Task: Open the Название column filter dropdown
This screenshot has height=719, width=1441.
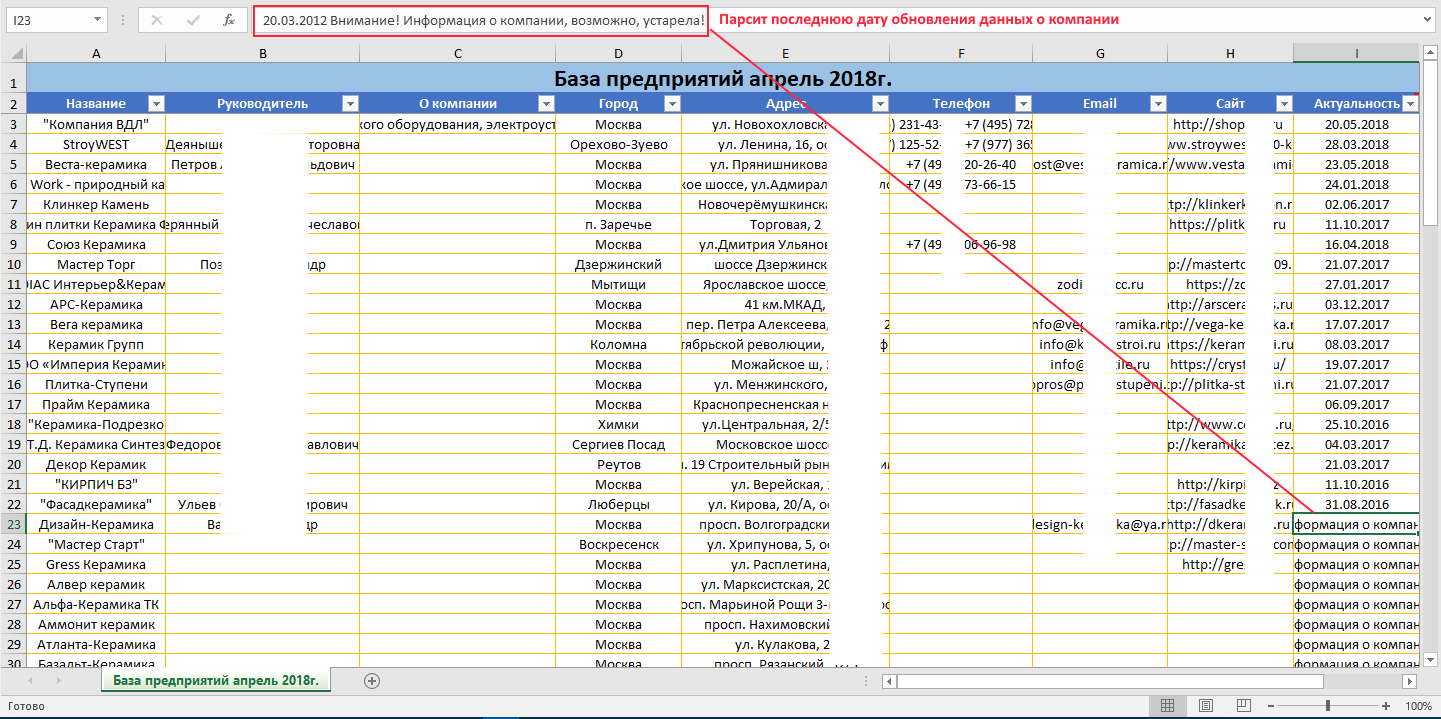Action: point(156,103)
